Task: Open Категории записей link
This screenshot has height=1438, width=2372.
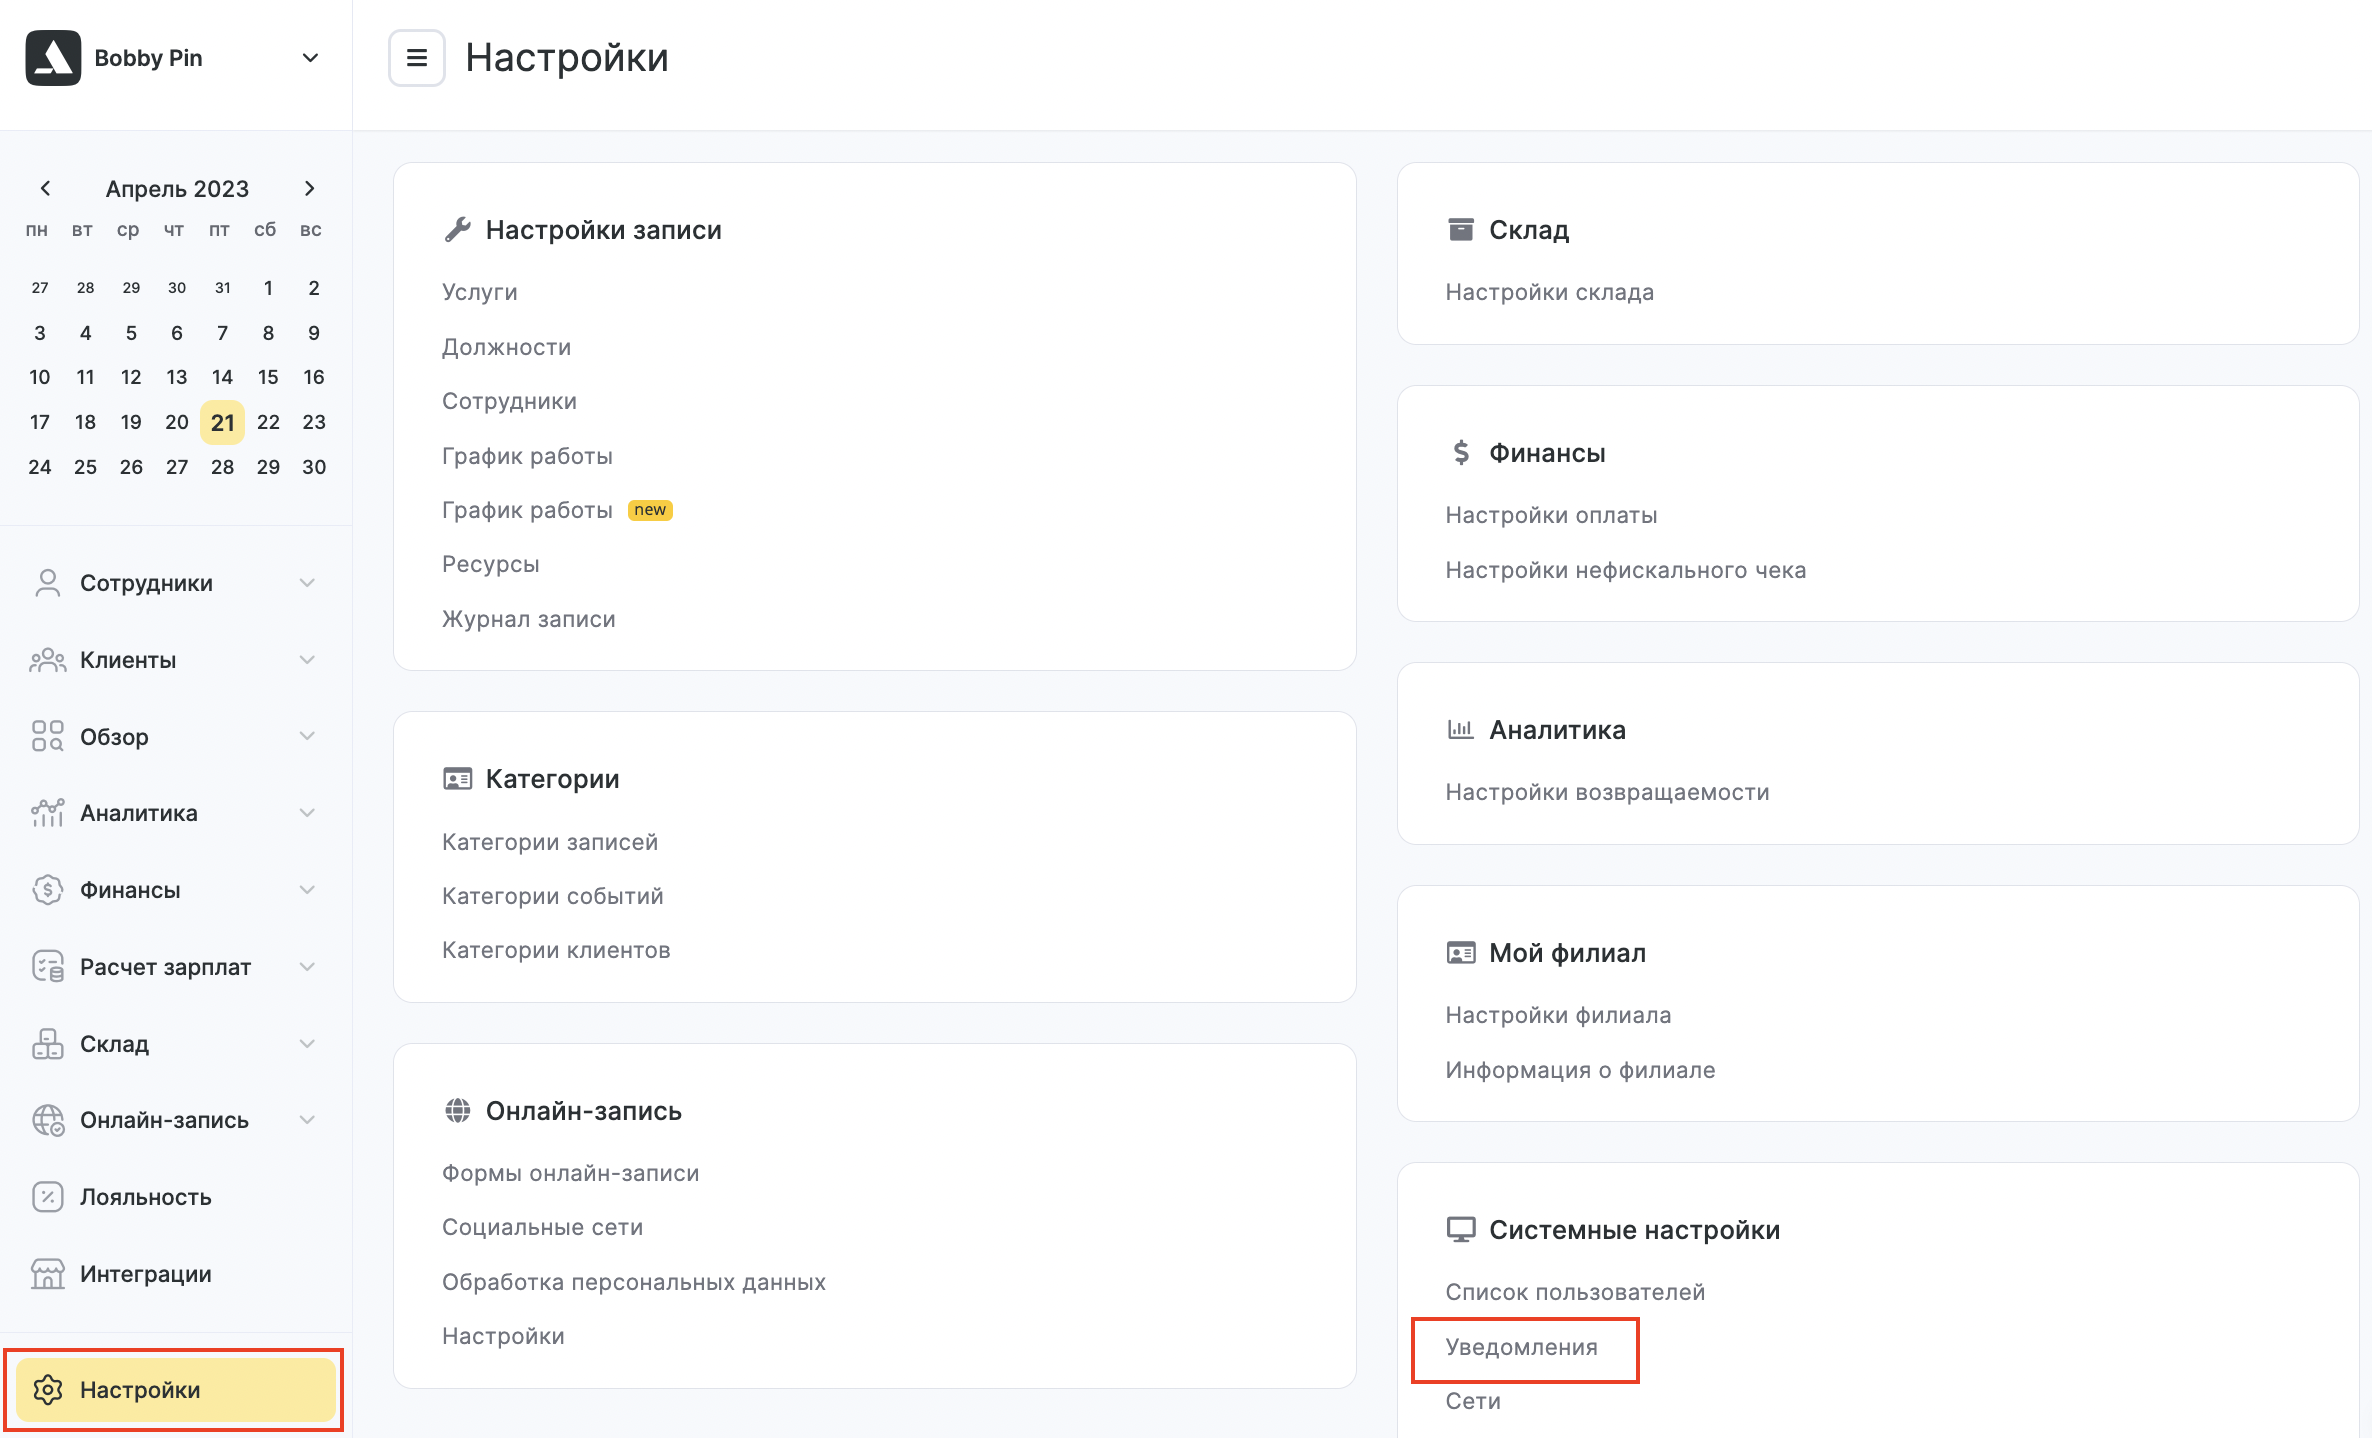Action: 550,842
